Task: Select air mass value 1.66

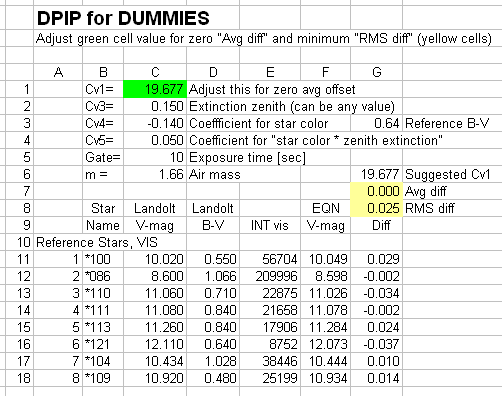Action: (x=155, y=174)
